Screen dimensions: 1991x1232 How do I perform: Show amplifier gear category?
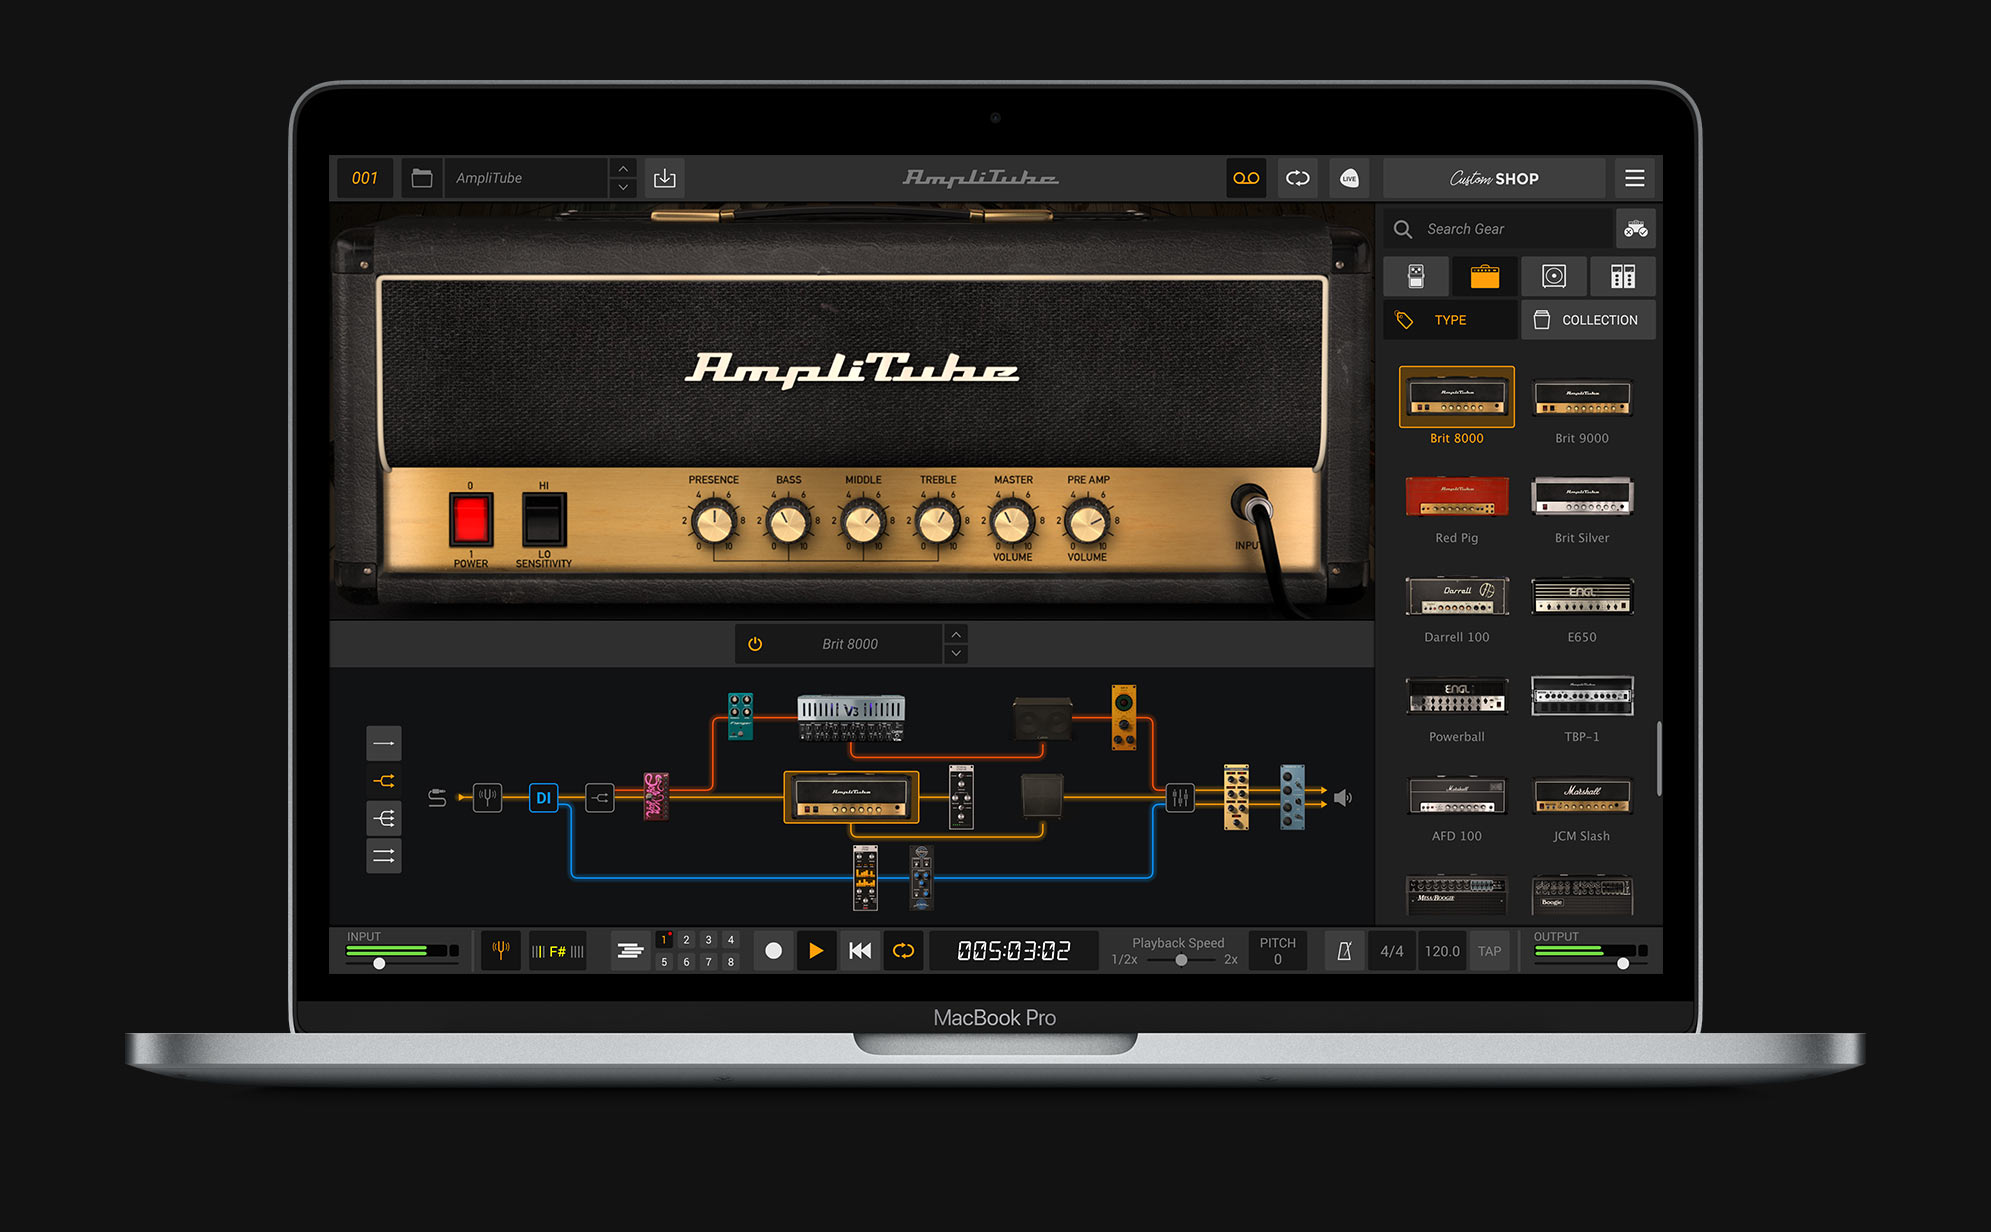1485,276
